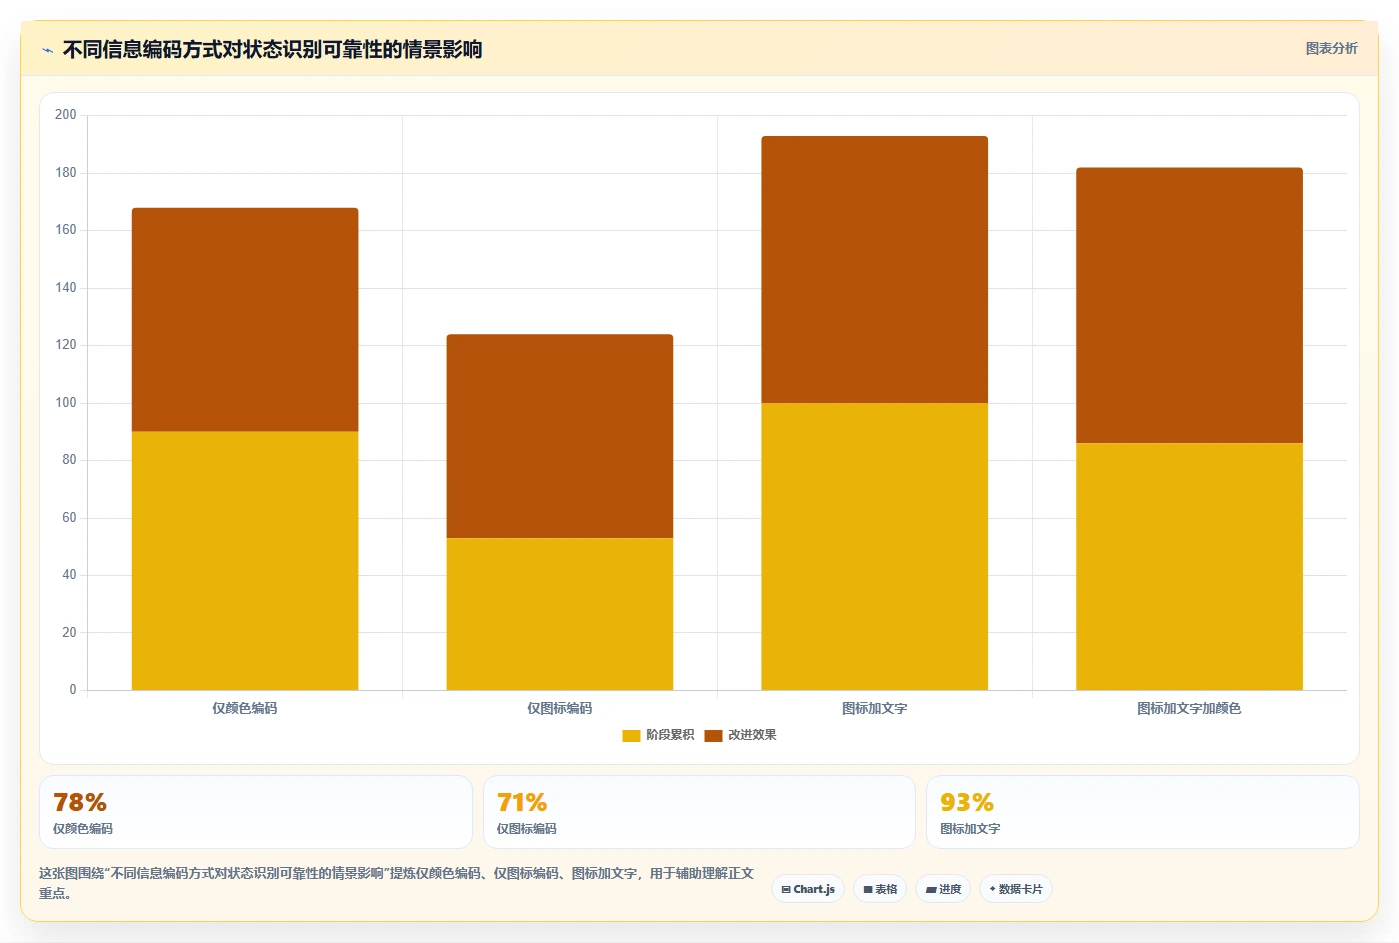Click the brown 改进效果 legend swatch
1399x943 pixels.
point(713,736)
